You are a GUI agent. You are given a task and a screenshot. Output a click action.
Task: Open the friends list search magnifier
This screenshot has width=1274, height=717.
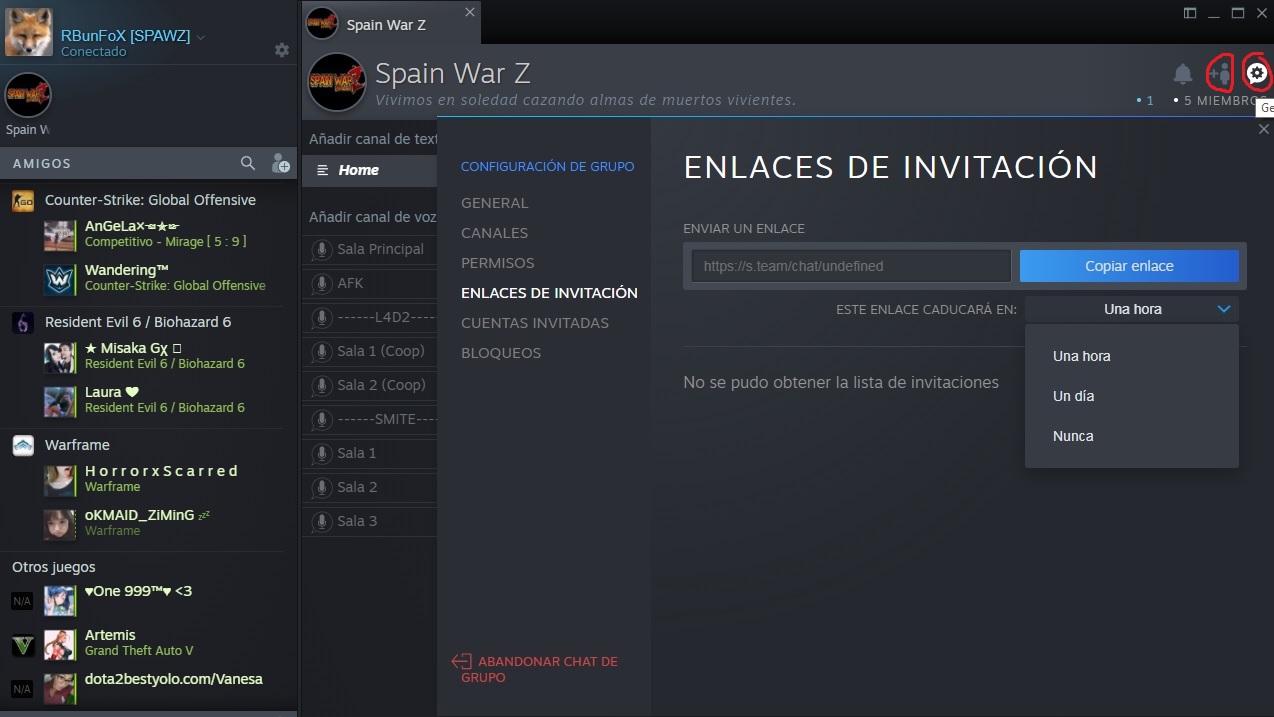(248, 163)
